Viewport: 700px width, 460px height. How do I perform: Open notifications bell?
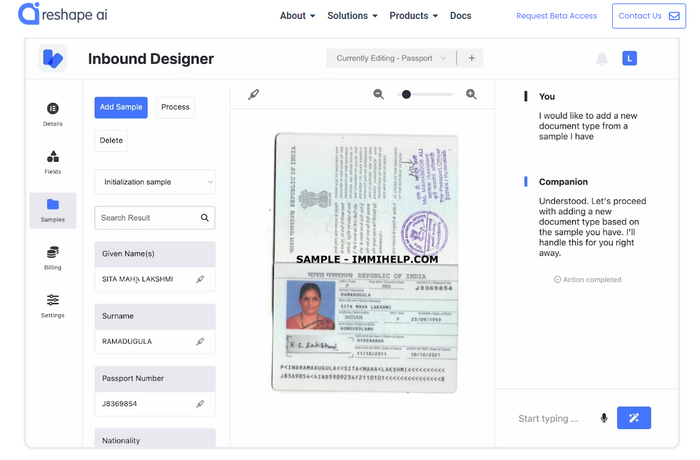(602, 59)
